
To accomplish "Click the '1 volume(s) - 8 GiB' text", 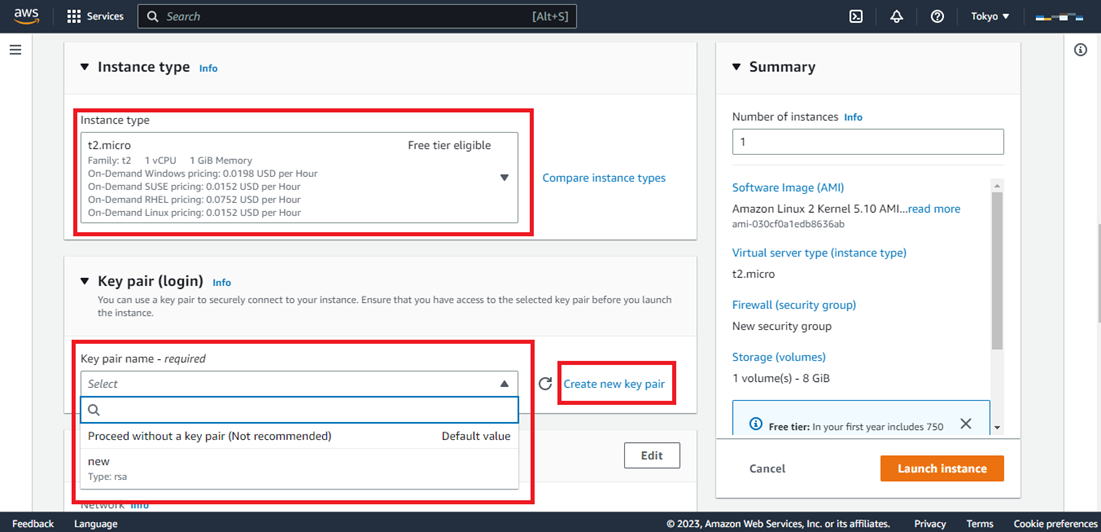I will 781,378.
